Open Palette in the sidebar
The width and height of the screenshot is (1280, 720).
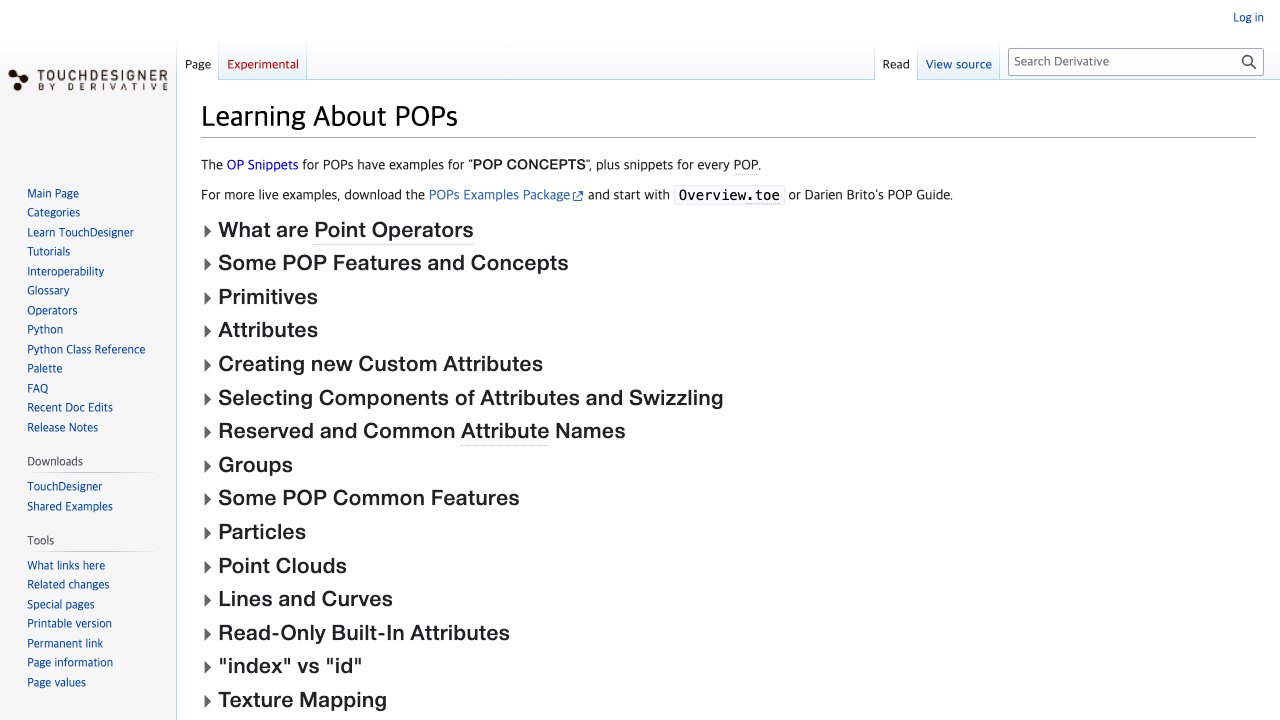[x=45, y=369]
